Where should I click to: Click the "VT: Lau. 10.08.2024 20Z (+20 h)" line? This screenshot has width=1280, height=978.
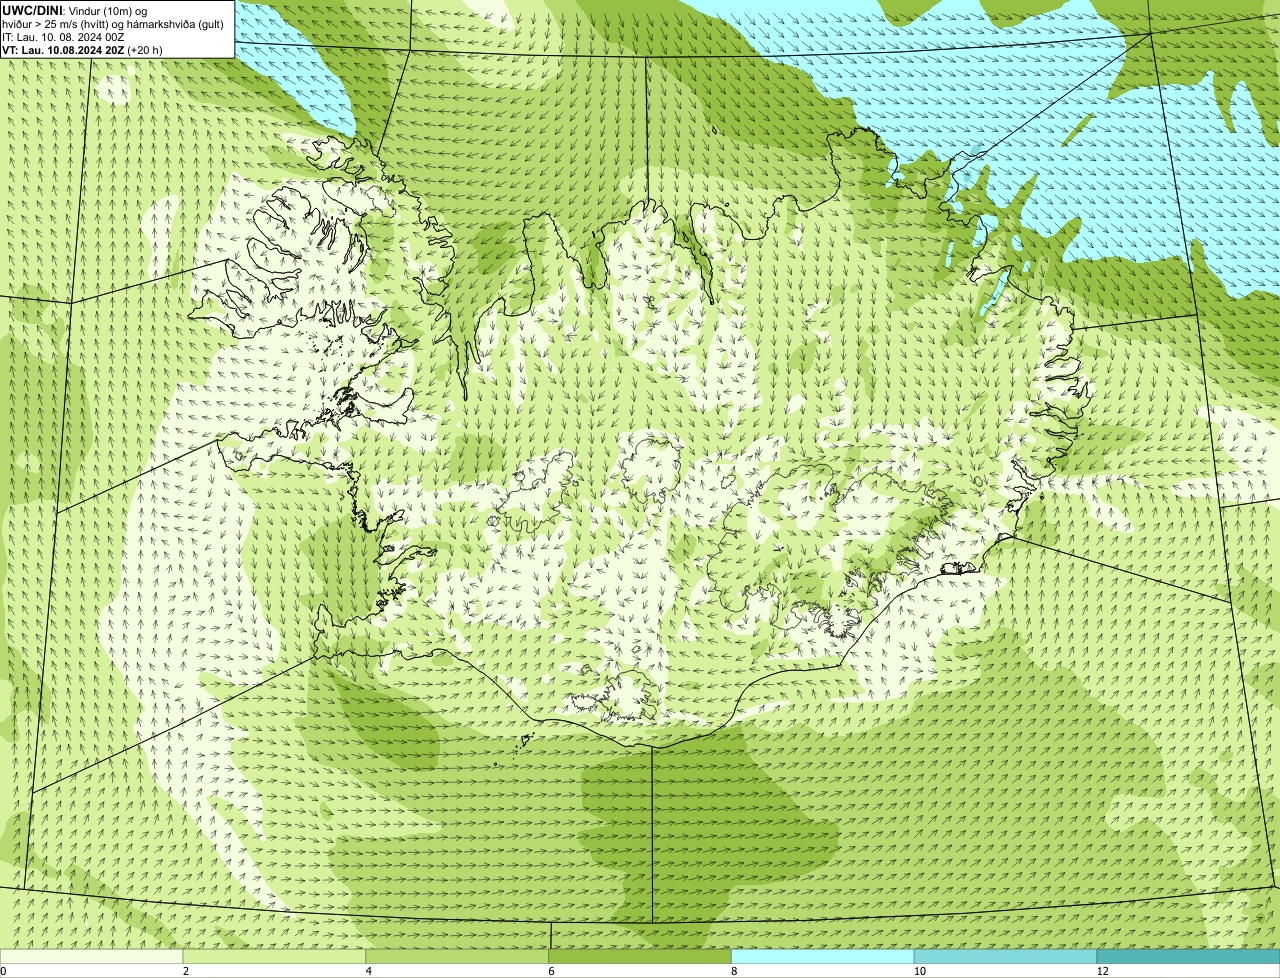[82, 49]
